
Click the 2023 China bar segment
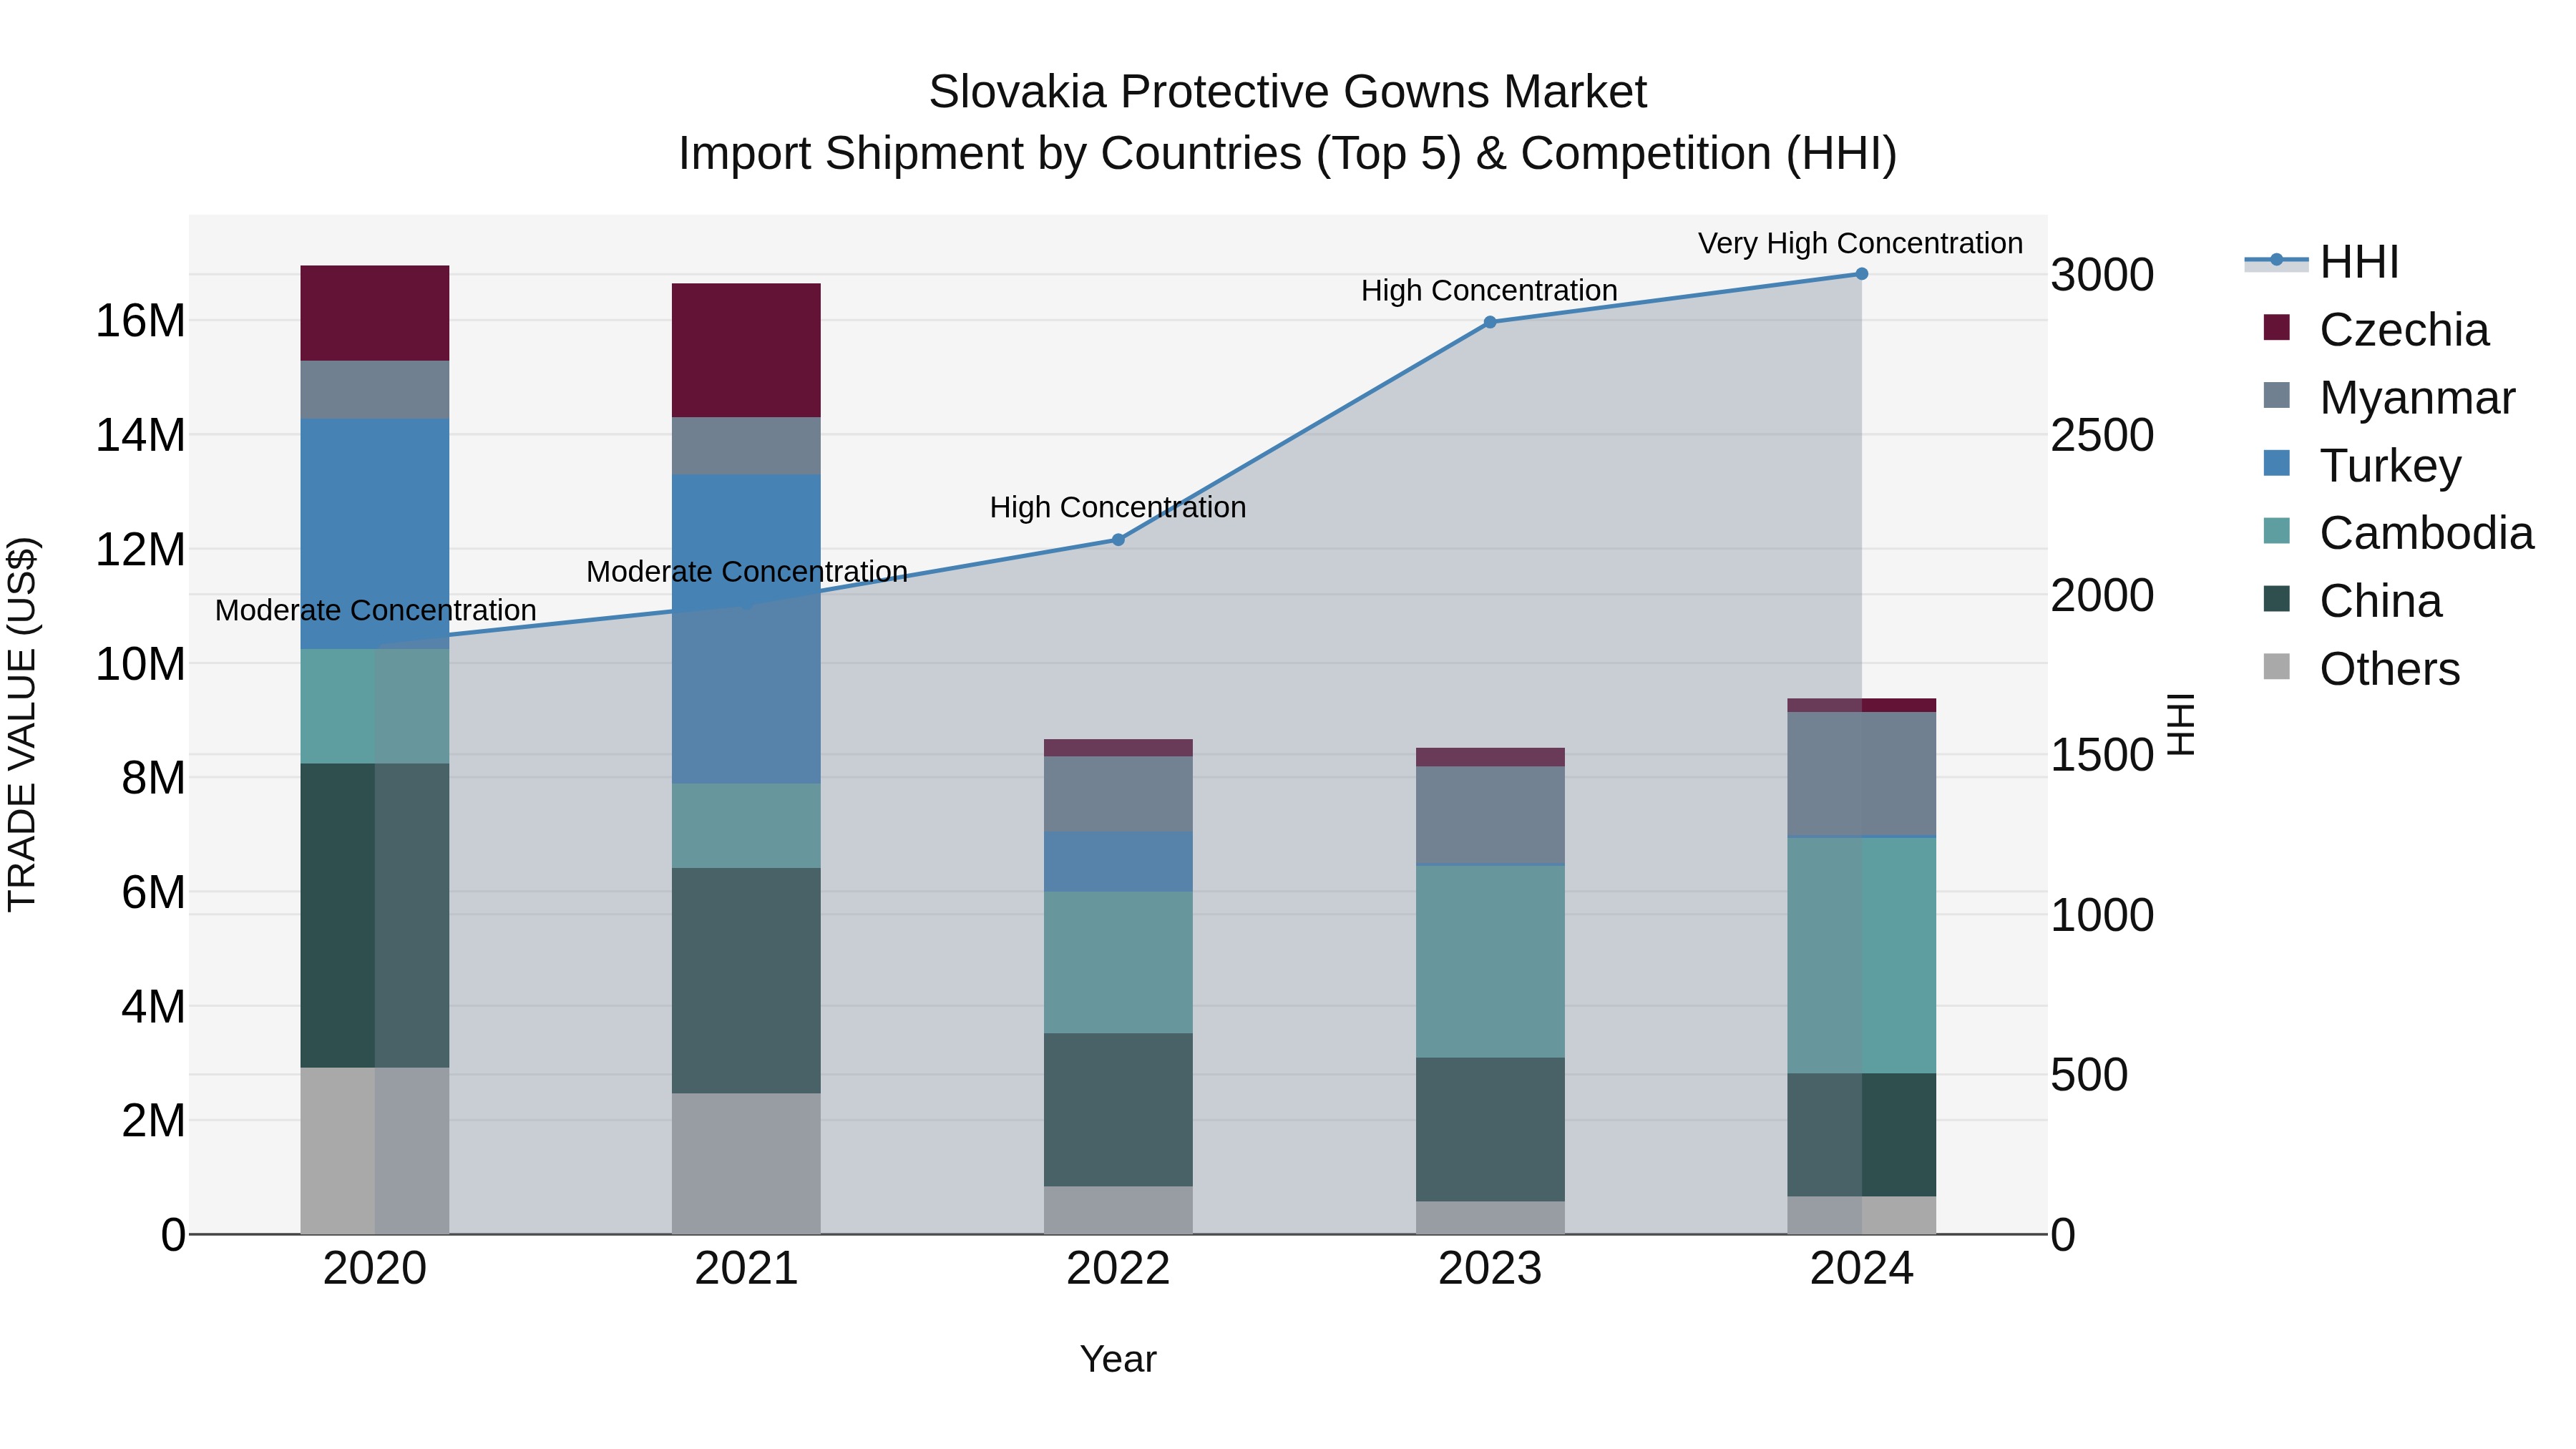pyautogui.click(x=1490, y=1130)
